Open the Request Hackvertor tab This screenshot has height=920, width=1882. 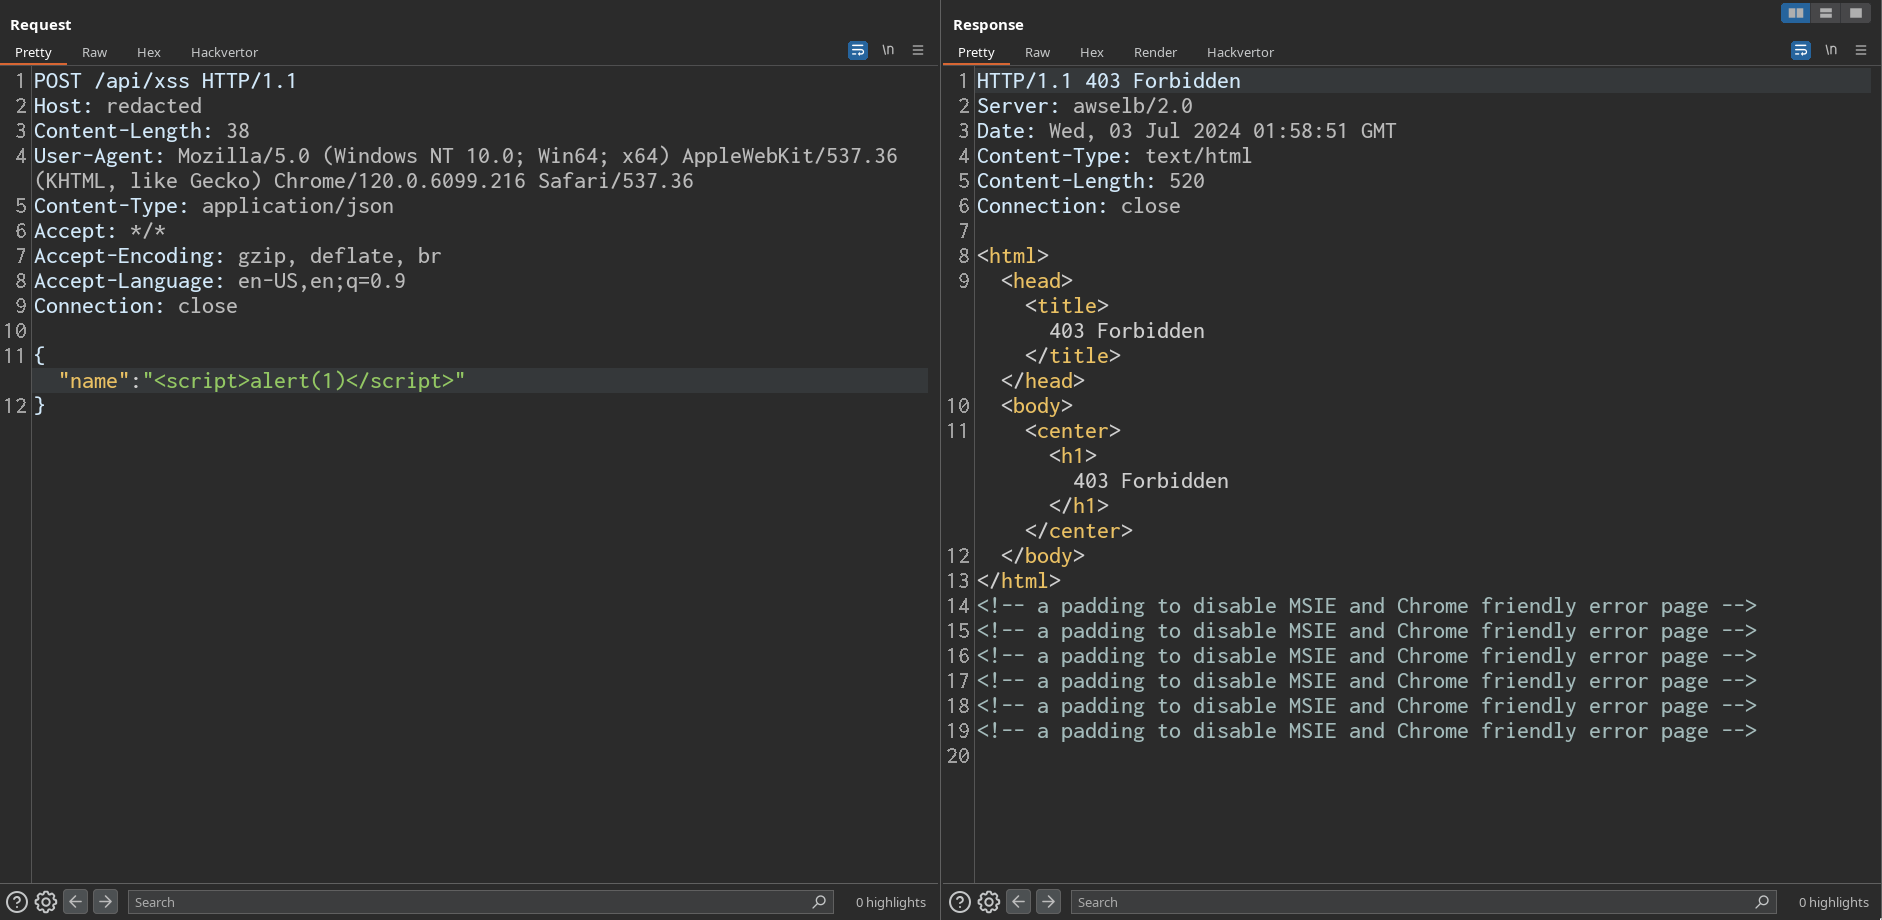[x=224, y=52]
